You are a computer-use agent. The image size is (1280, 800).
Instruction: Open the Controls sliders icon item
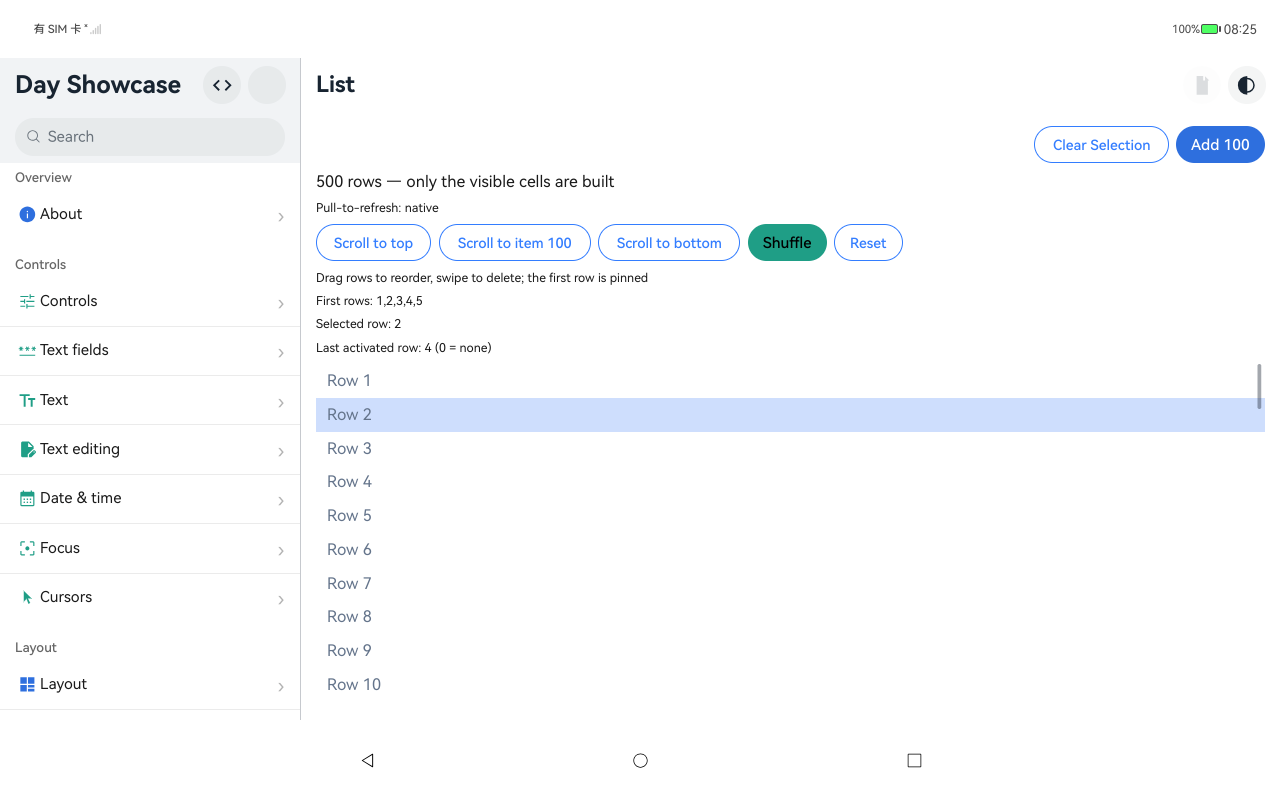[27, 301]
